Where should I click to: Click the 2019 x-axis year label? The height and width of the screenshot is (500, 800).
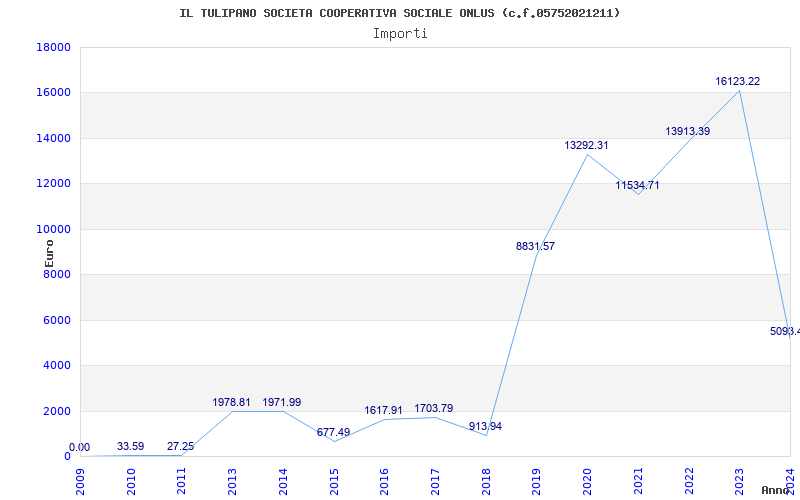tap(537, 481)
